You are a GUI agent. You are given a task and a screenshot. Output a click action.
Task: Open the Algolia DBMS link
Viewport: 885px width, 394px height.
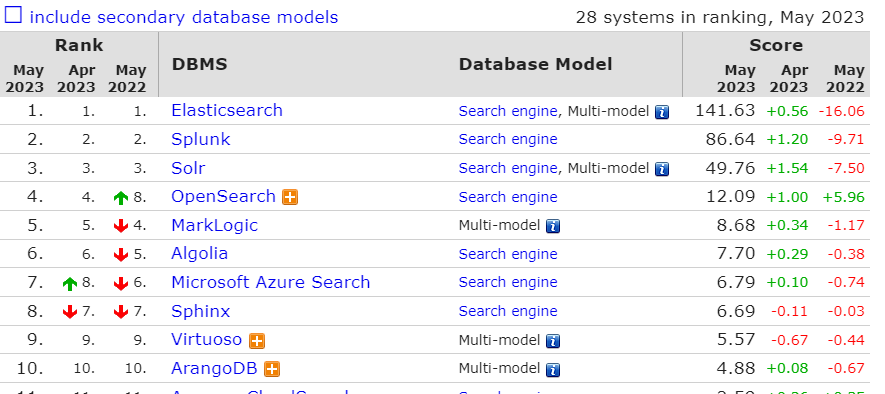pos(200,253)
